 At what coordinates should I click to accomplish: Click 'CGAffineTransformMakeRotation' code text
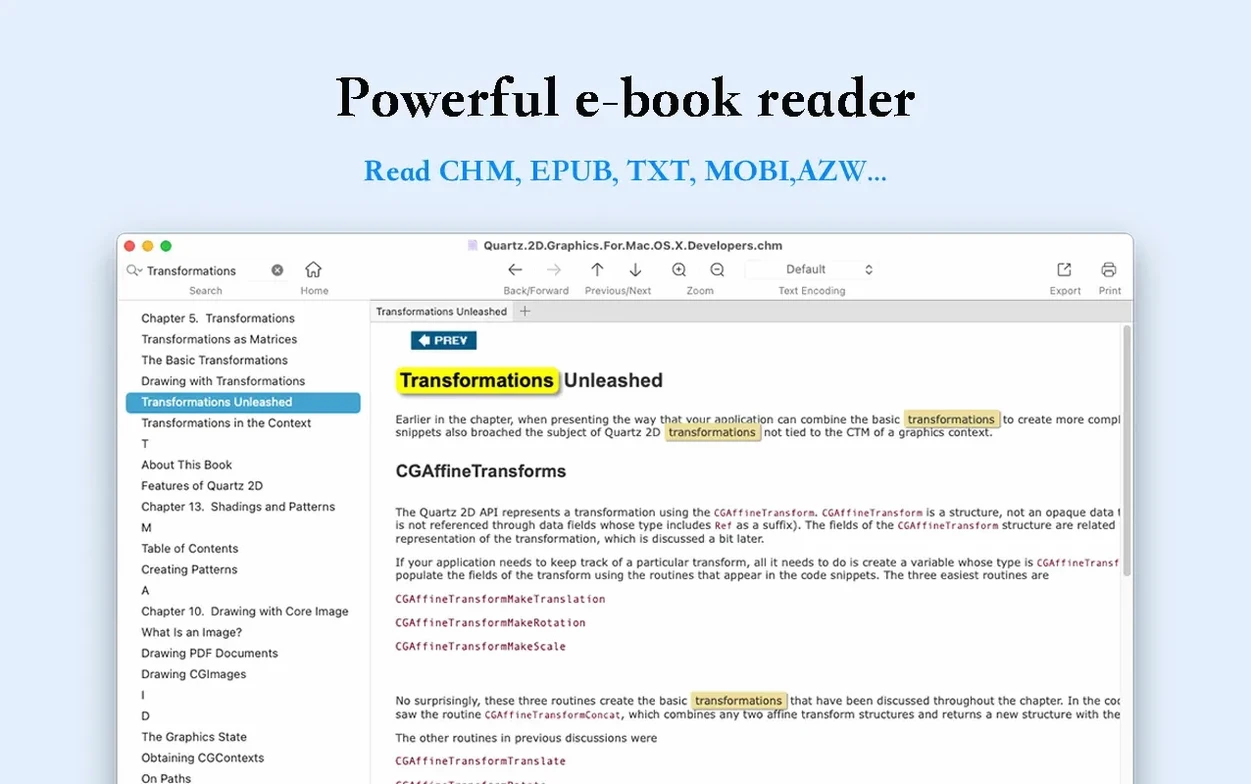tap(490, 623)
